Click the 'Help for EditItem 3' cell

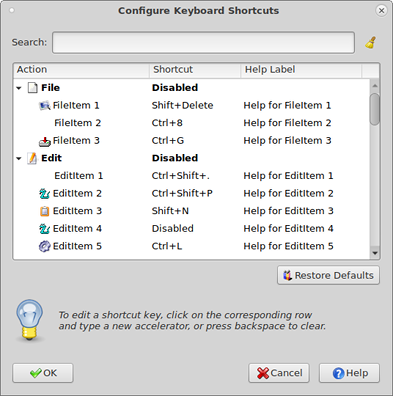tap(288, 211)
